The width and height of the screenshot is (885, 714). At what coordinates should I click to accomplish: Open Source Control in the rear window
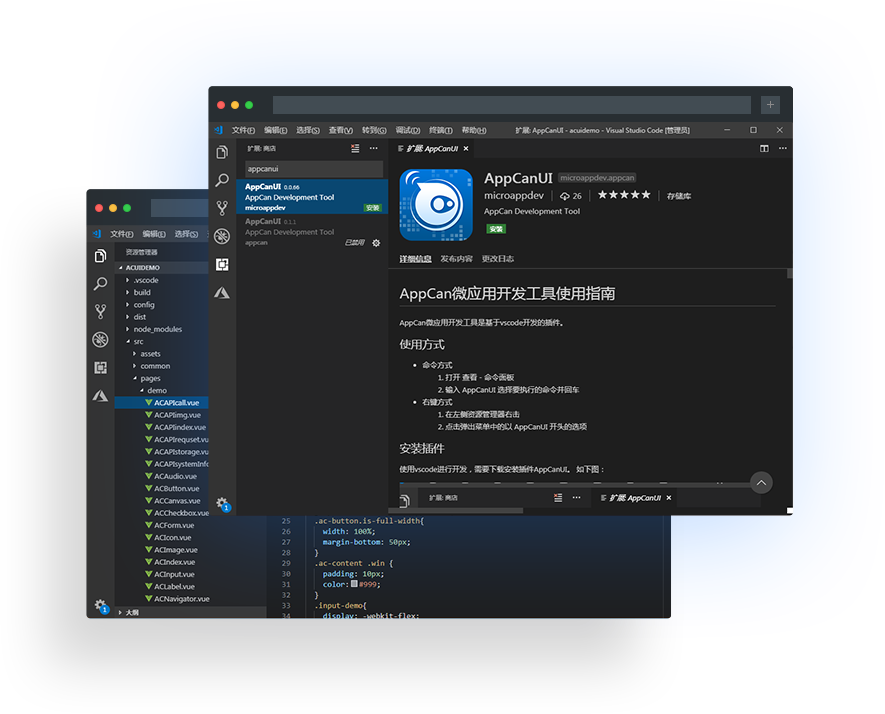100,311
